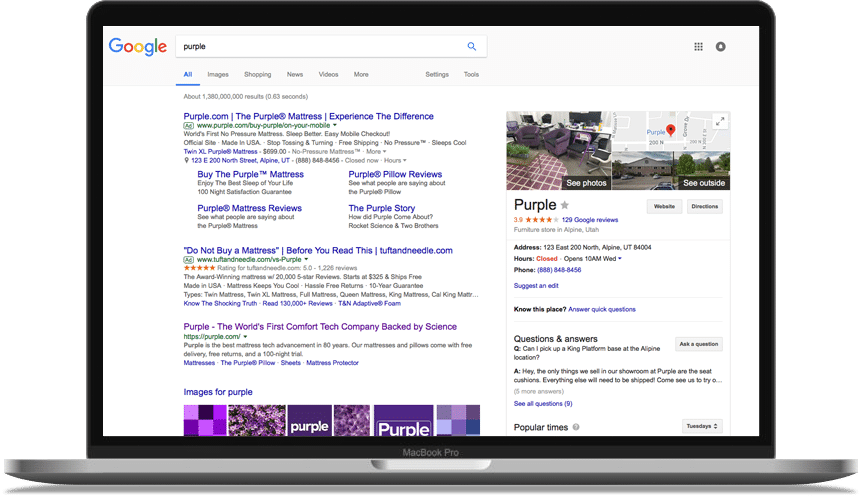Image resolution: width=860 pixels, height=496 pixels.
Task: Open the account avatar icon
Action: point(721,47)
